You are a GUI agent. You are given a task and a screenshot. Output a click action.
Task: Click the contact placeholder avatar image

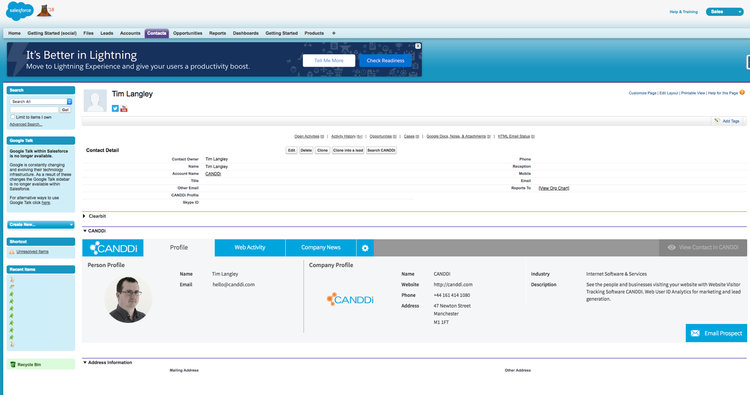coord(95,100)
